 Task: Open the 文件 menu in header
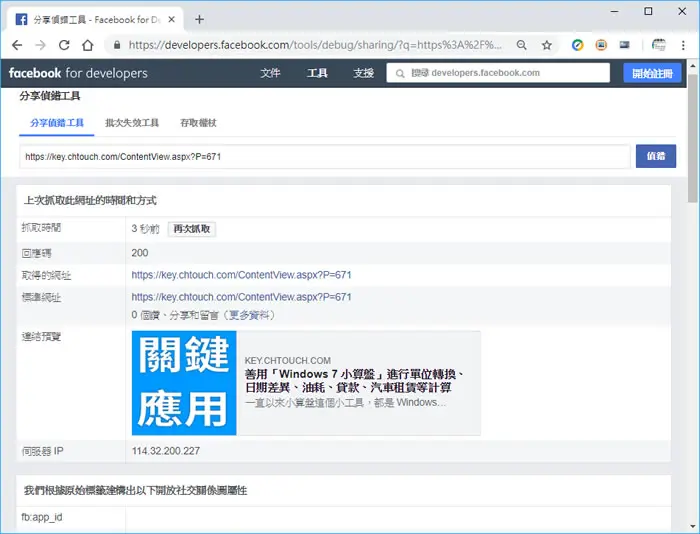[270, 73]
